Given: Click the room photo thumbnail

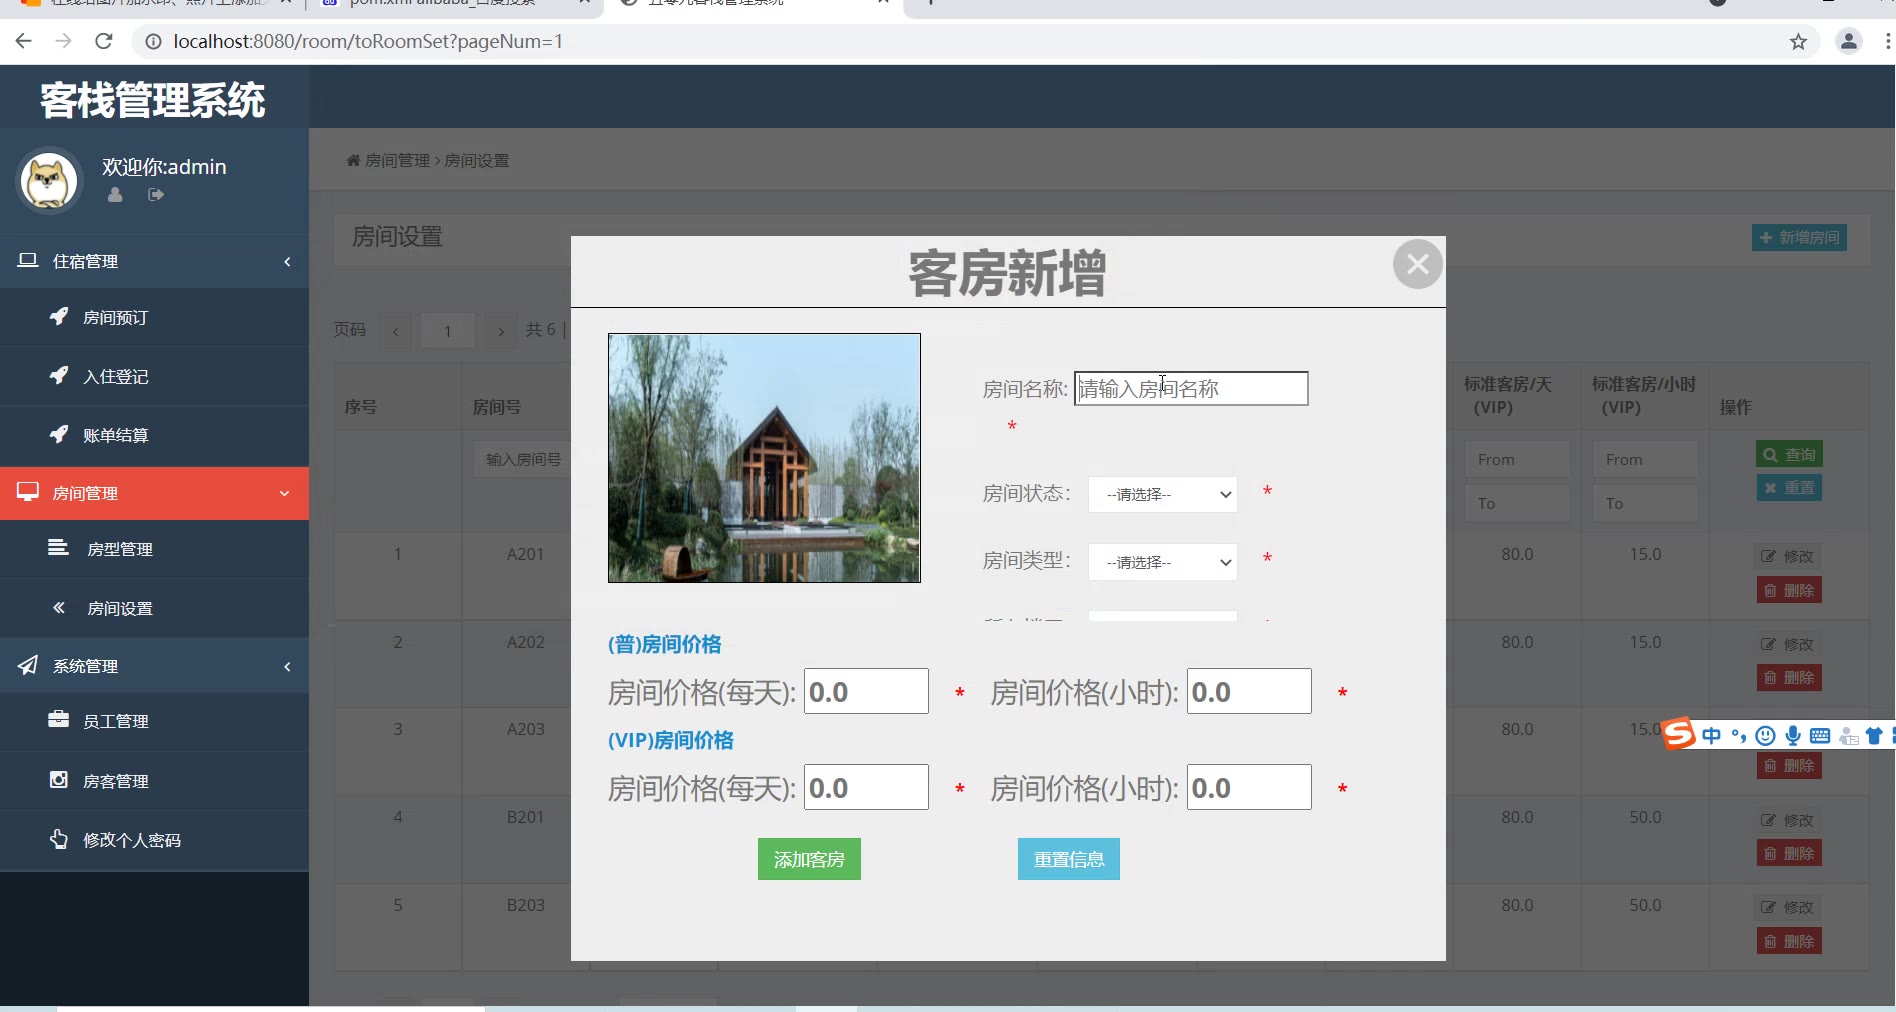Looking at the screenshot, I should click(764, 458).
